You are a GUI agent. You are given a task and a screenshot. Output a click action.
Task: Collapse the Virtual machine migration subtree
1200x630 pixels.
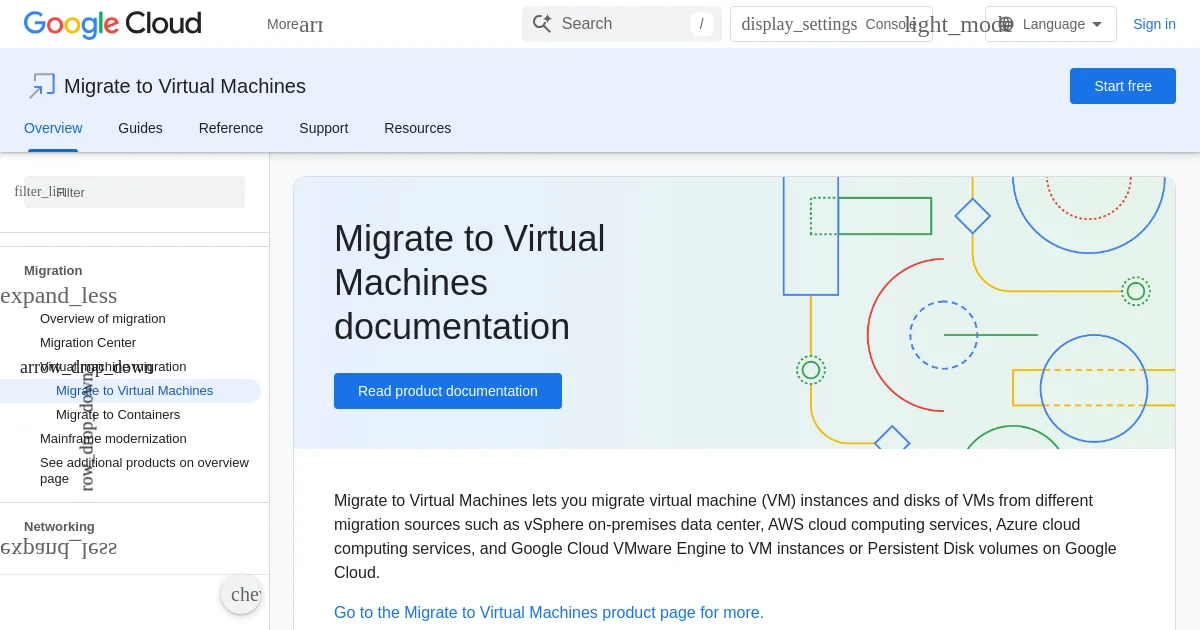(86, 367)
